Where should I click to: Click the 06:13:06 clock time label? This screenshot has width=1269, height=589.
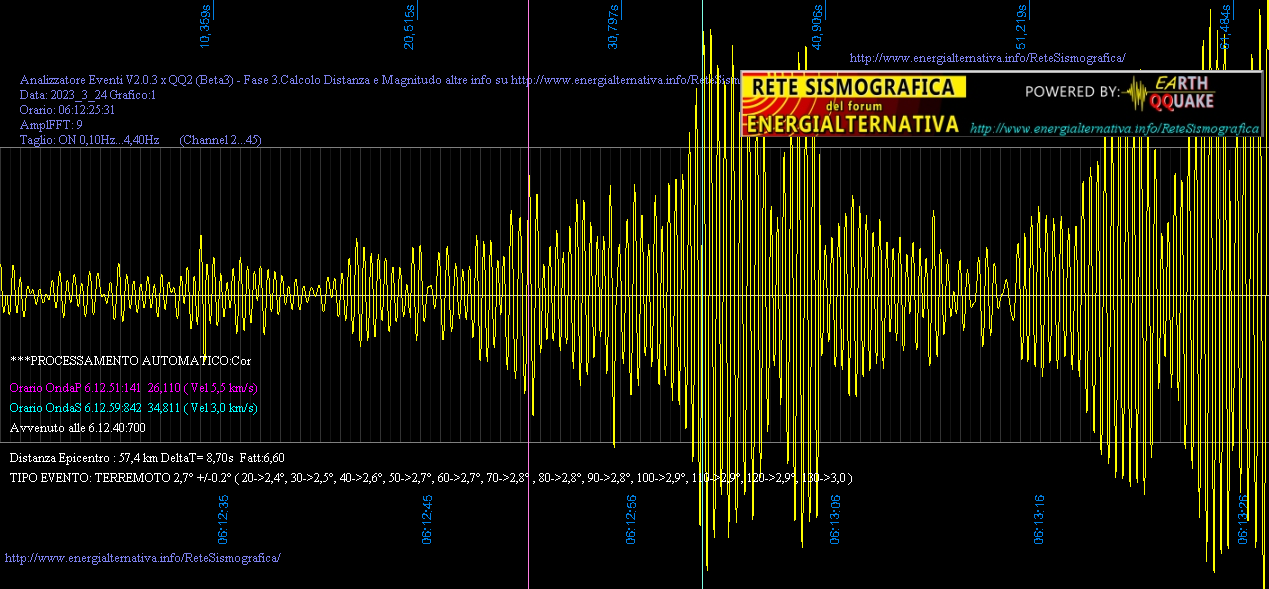[835, 519]
